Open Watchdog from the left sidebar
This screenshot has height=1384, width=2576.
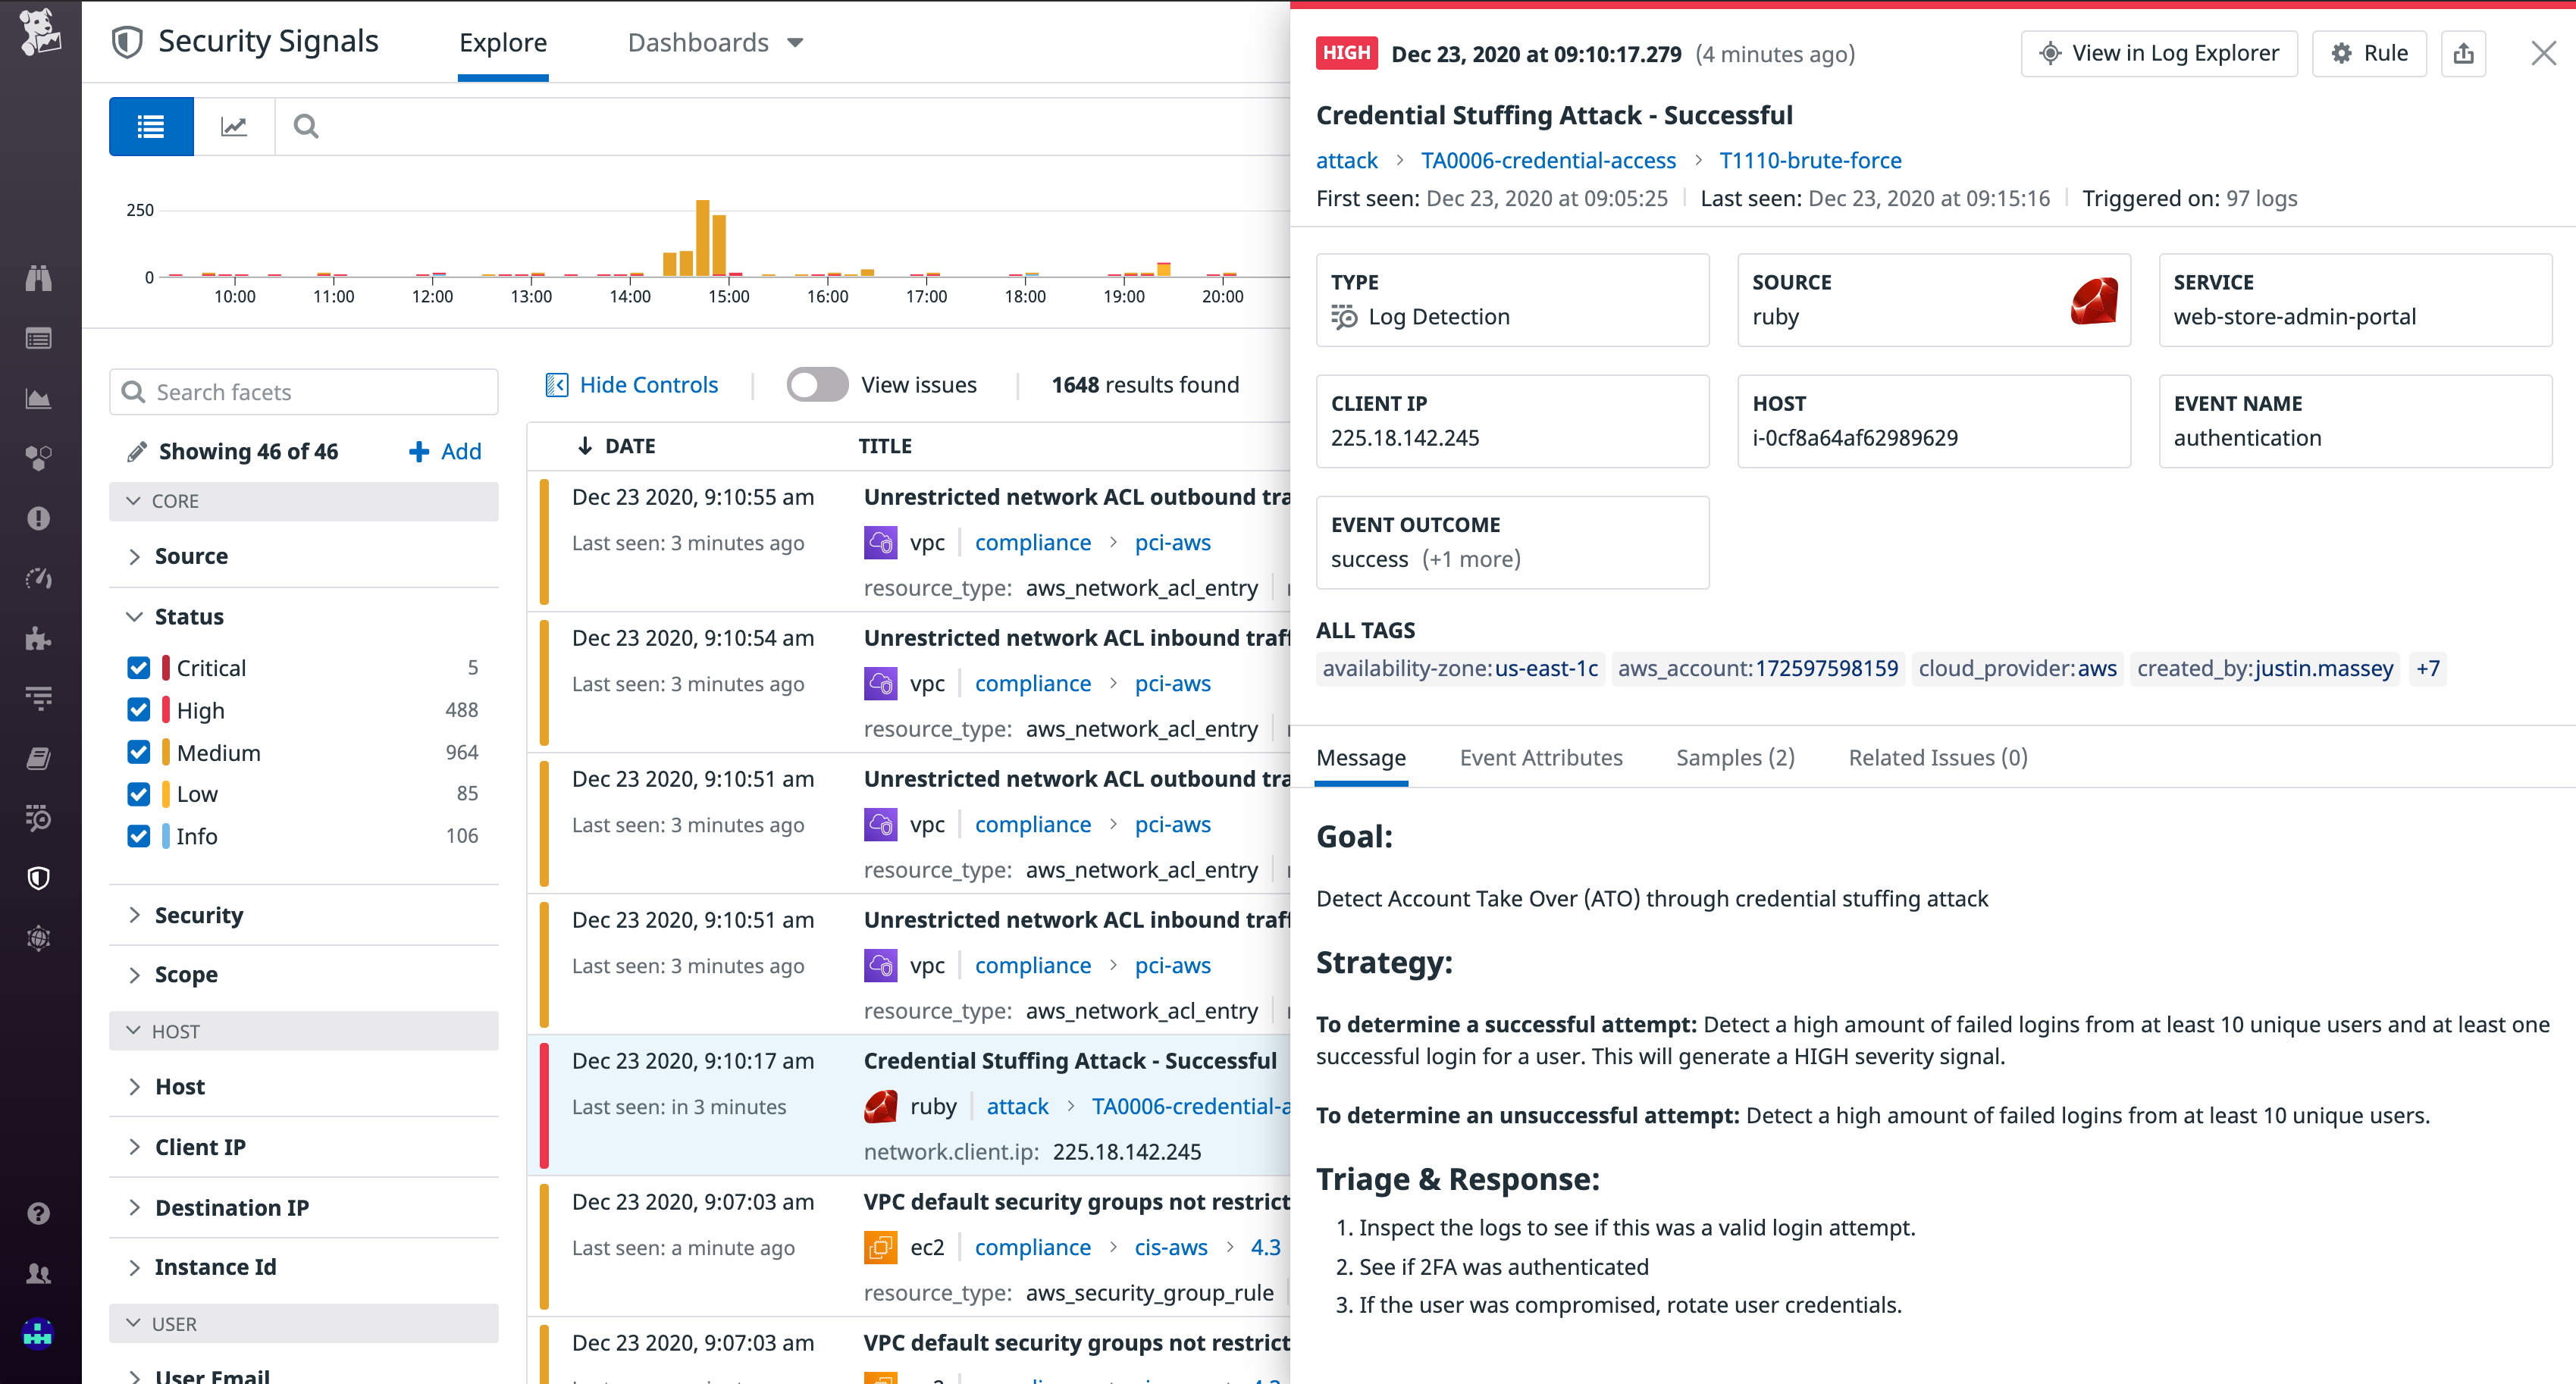tap(39, 278)
